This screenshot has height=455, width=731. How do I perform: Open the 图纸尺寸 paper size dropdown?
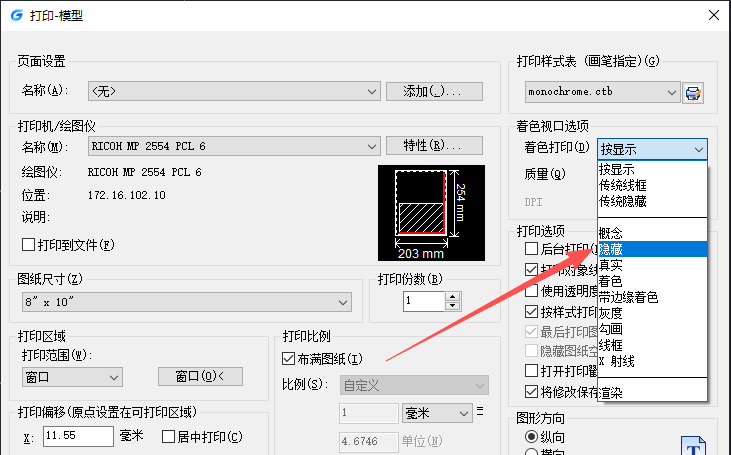(x=186, y=301)
